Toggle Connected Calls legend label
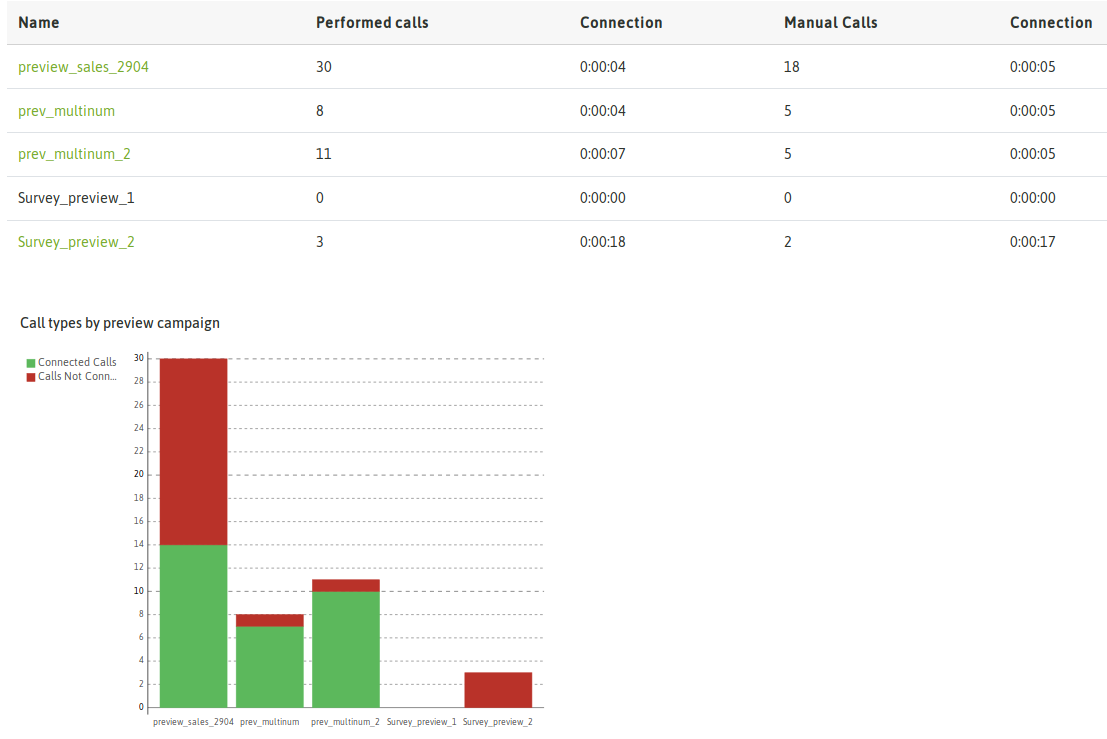The width and height of the screenshot is (1107, 739). point(77,363)
